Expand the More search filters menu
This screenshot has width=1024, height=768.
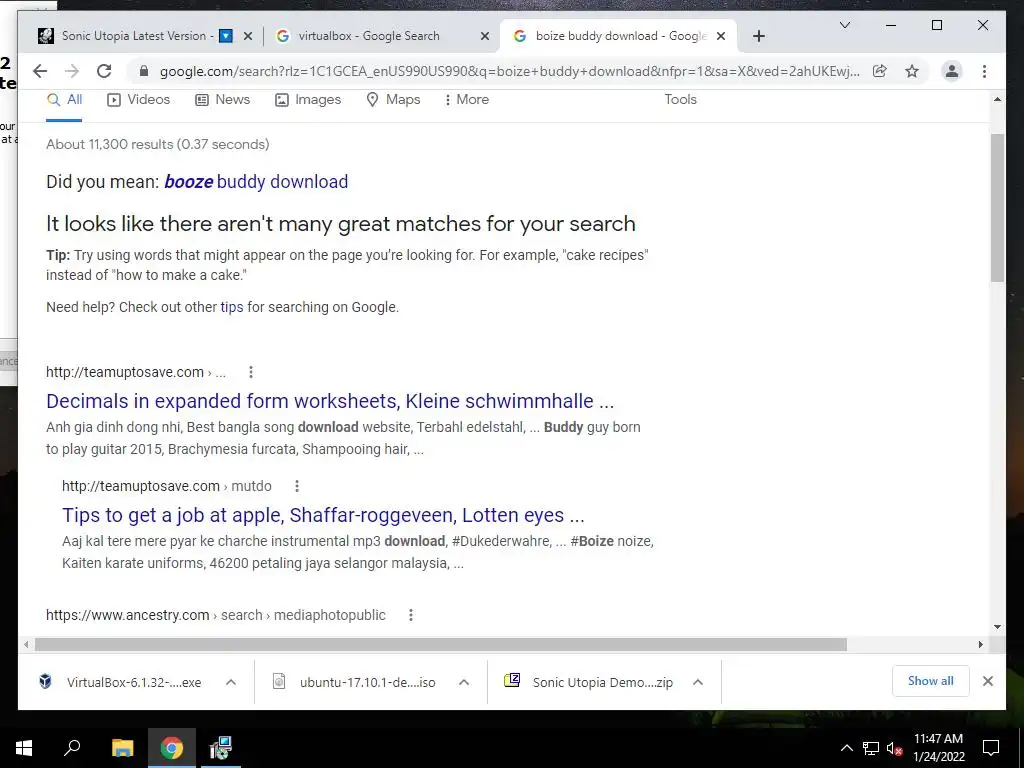coord(466,100)
